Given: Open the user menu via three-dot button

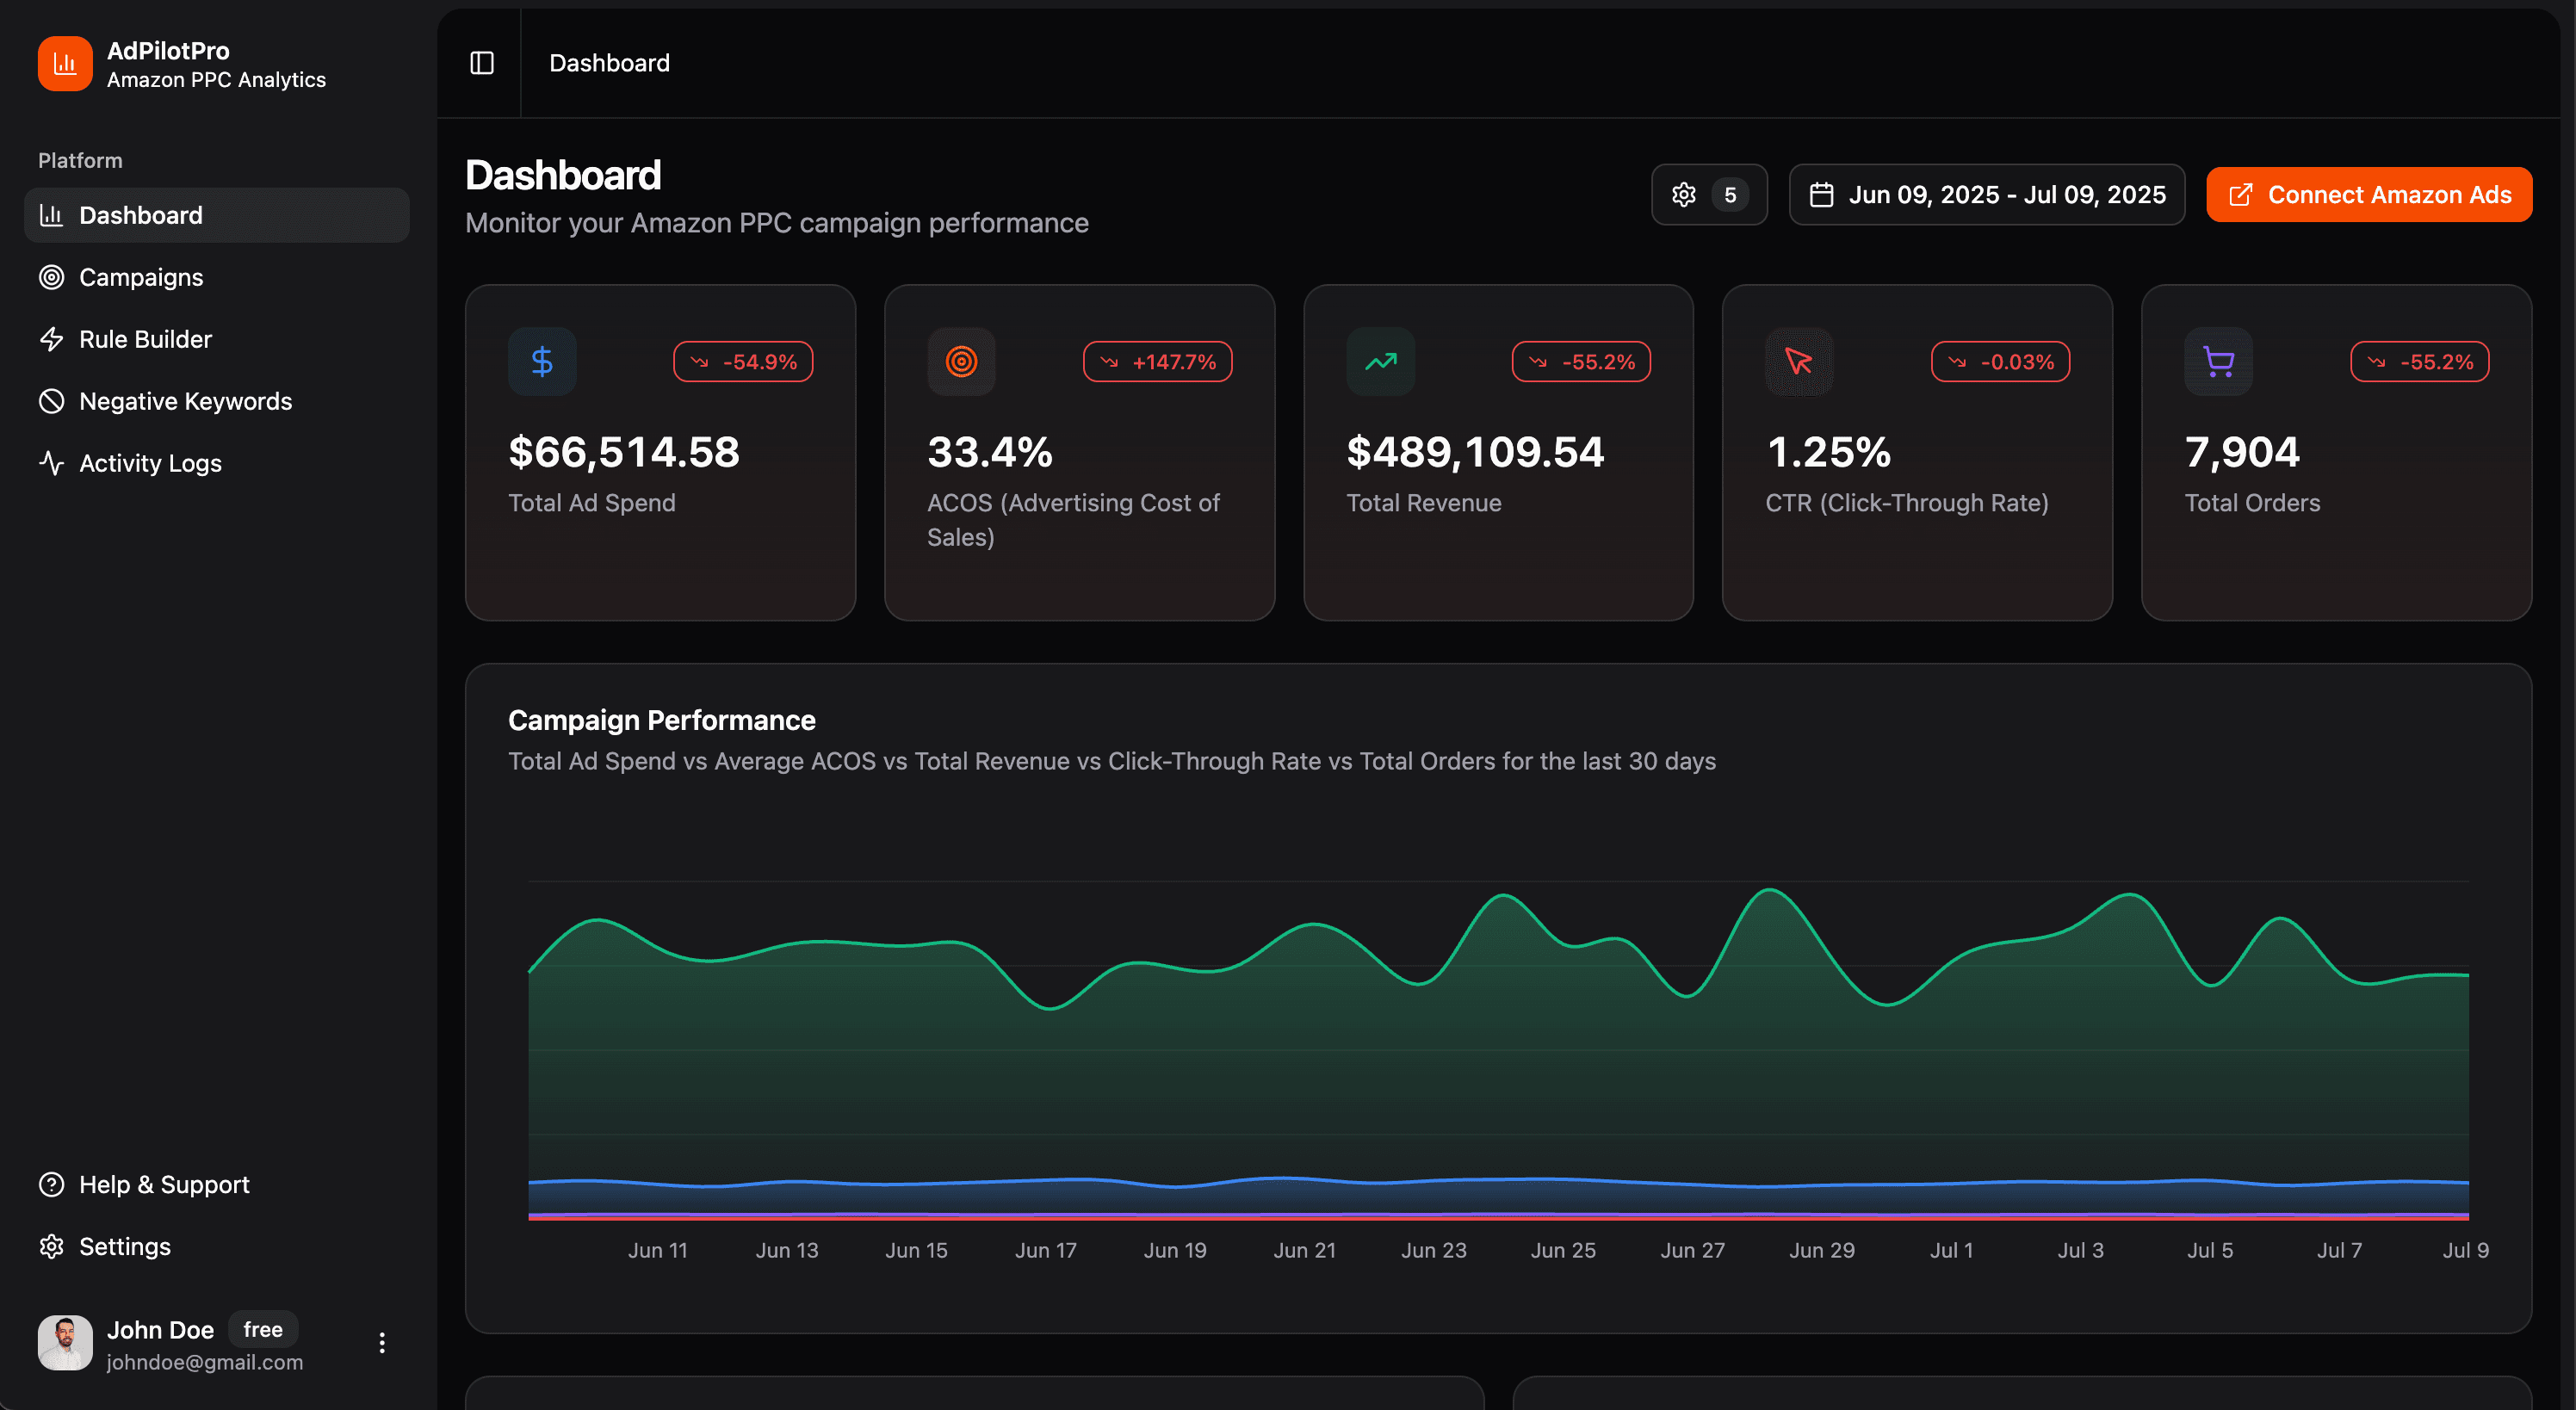Looking at the screenshot, I should (381, 1343).
